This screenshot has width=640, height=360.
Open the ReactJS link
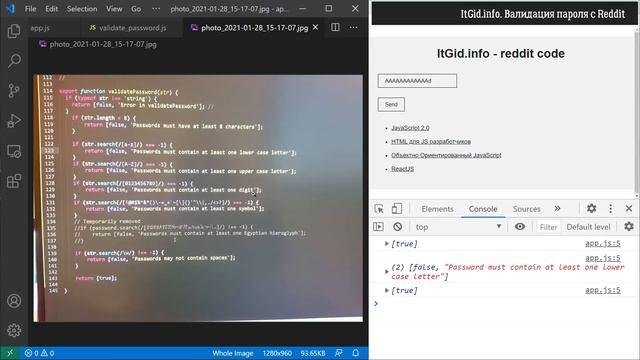click(x=402, y=169)
